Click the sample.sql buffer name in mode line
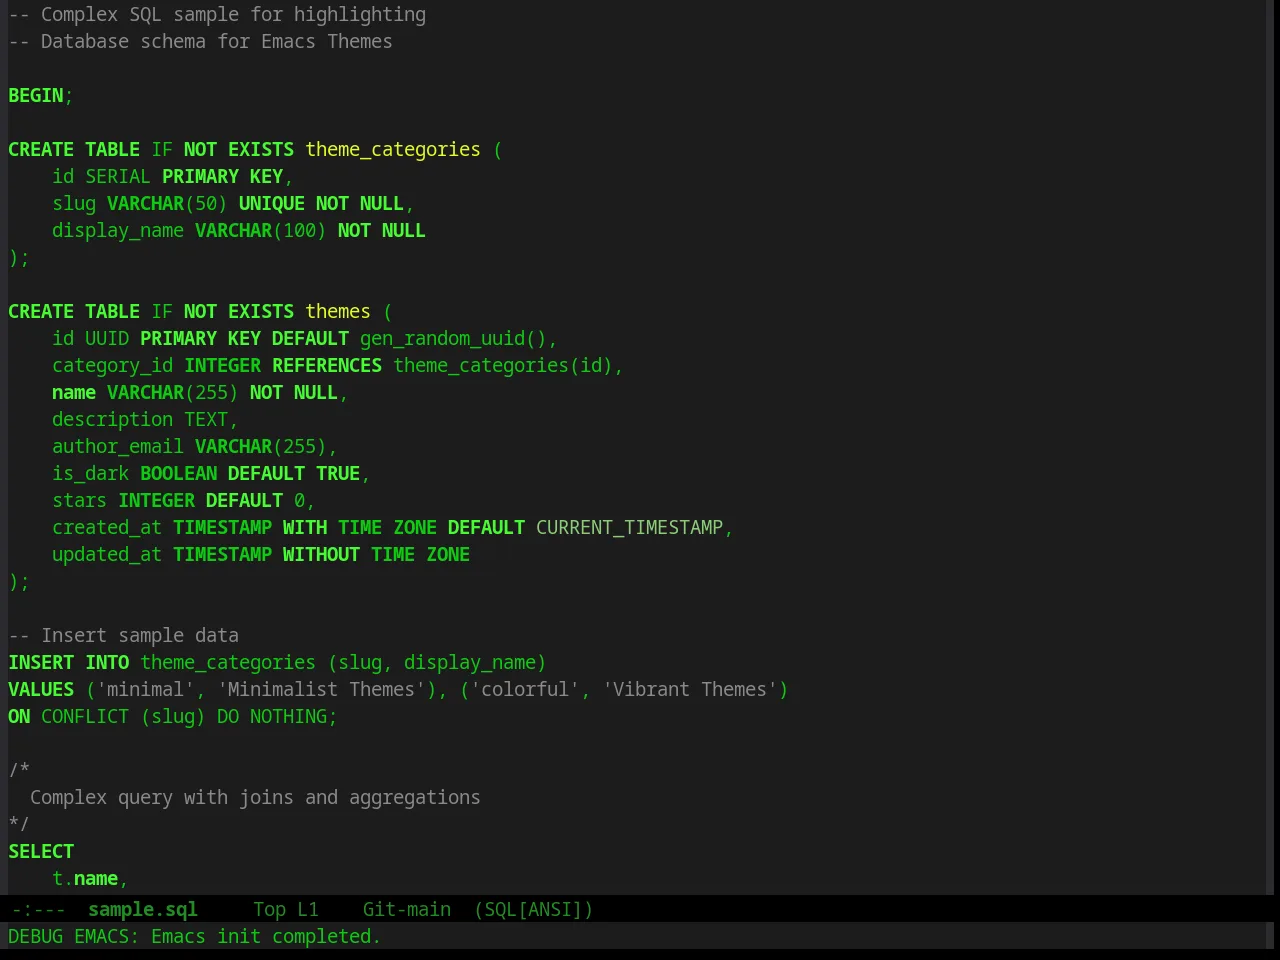This screenshot has width=1280, height=960. (142, 909)
